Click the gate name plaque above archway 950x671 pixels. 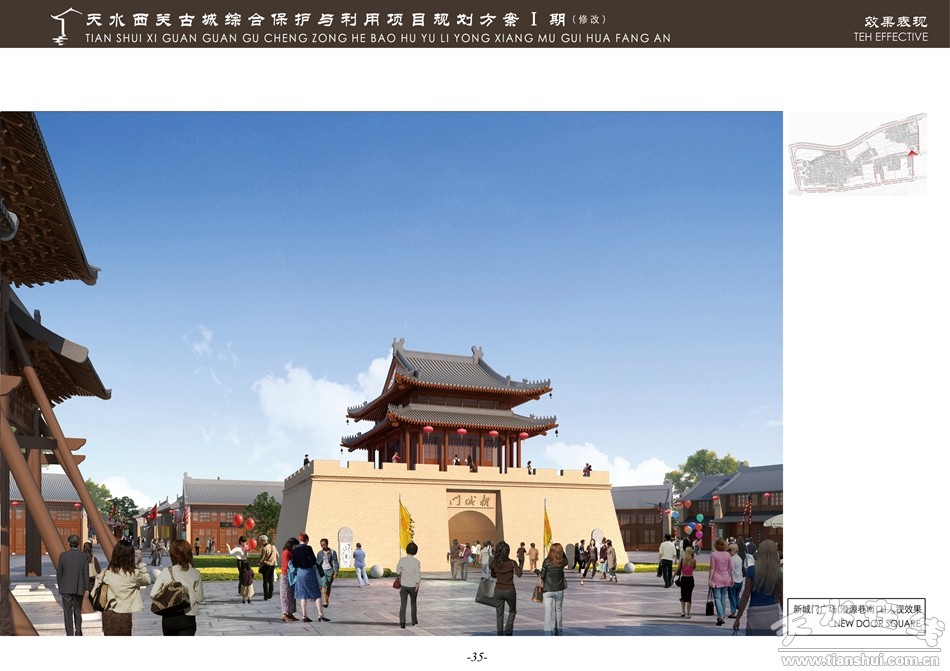pos(471,499)
